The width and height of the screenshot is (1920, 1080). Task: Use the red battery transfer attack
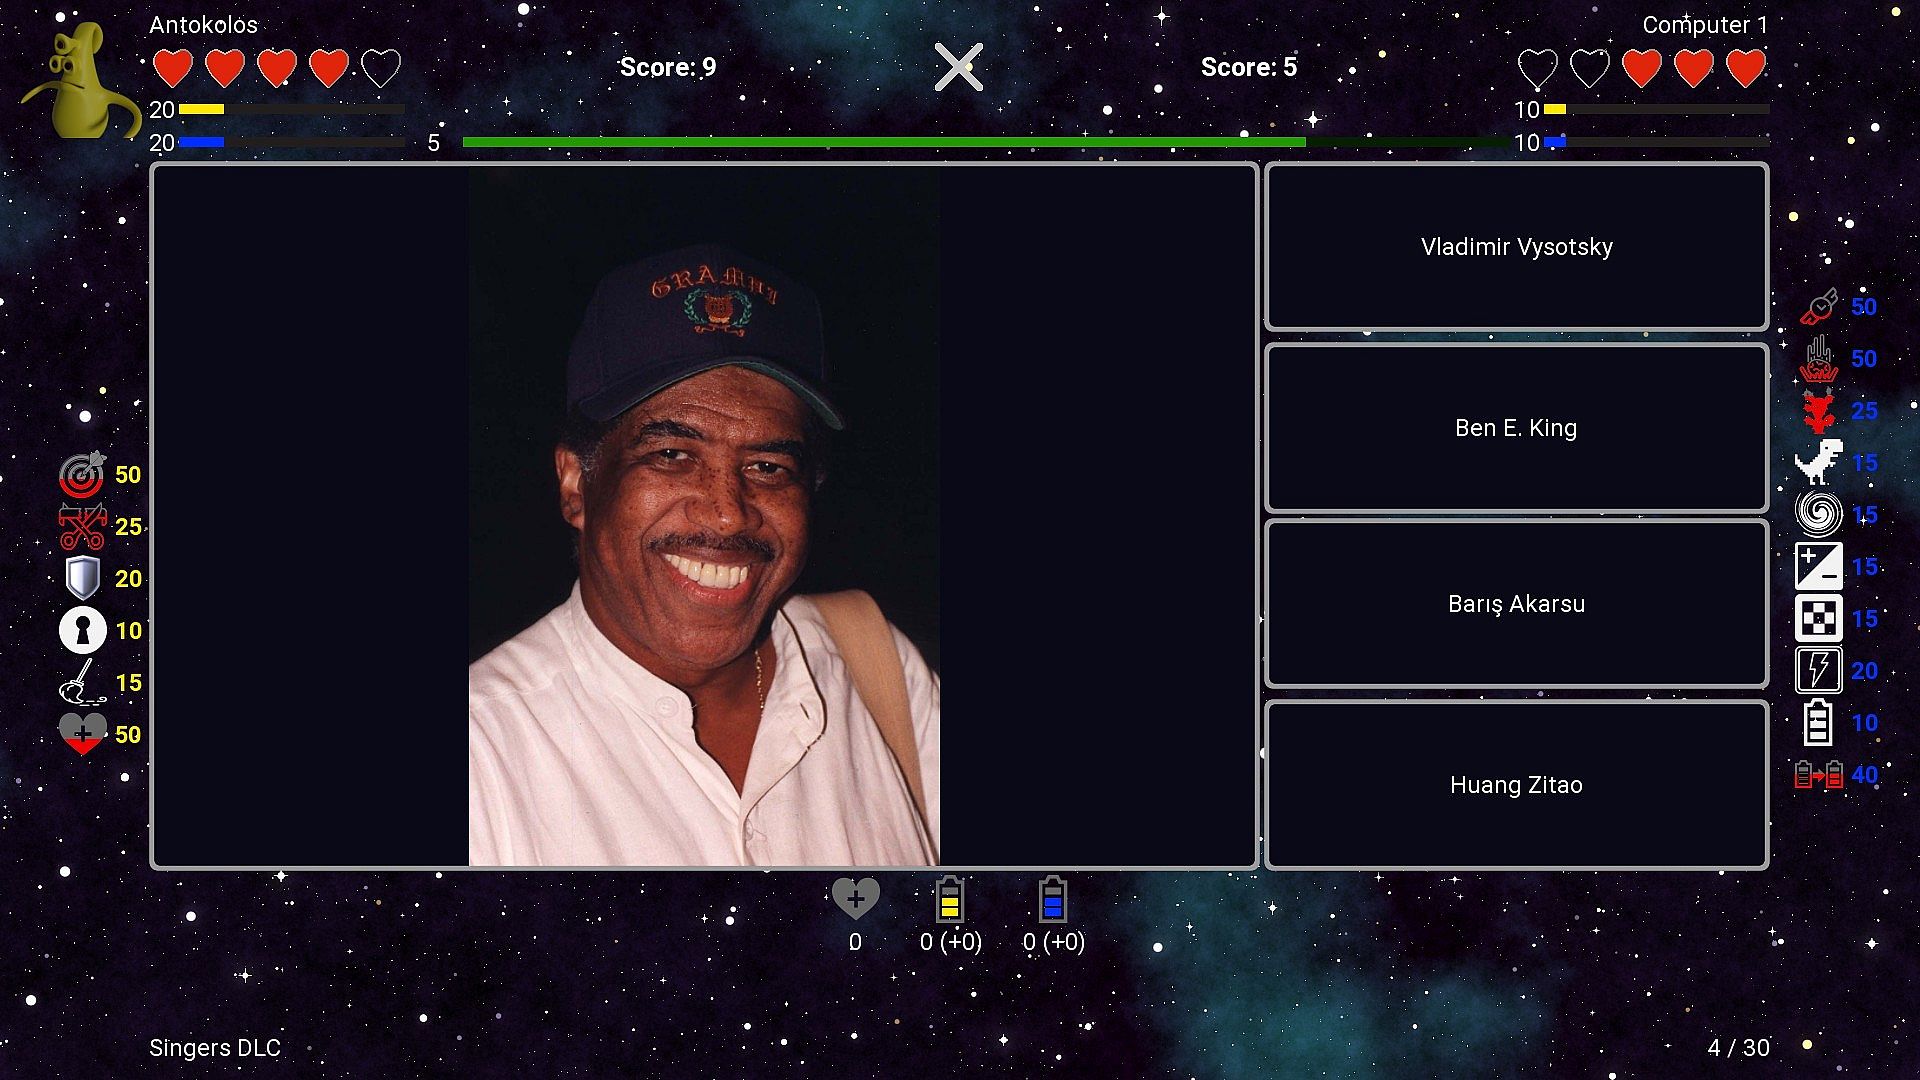[x=1818, y=774]
